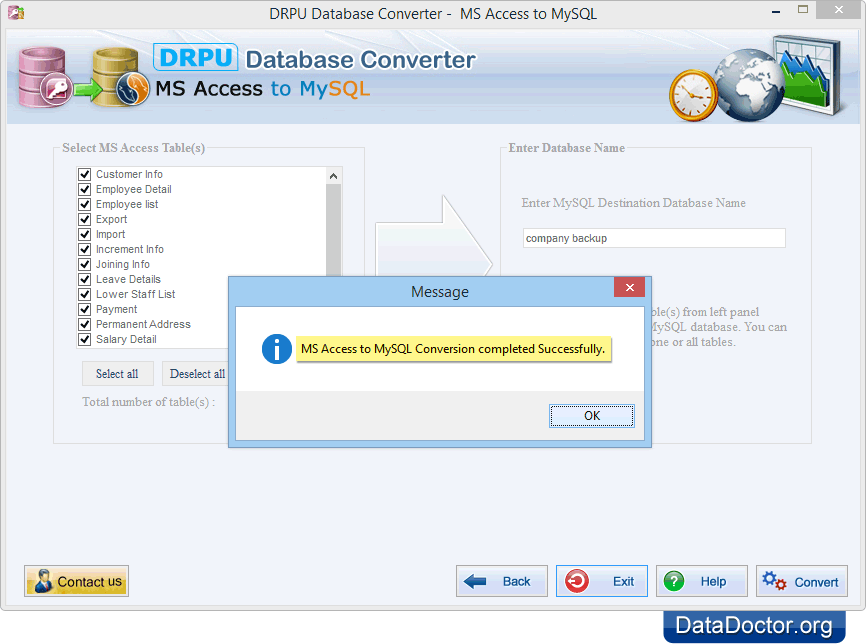The width and height of the screenshot is (866, 644).
Task: Close the Message dialog with X
Action: (629, 287)
